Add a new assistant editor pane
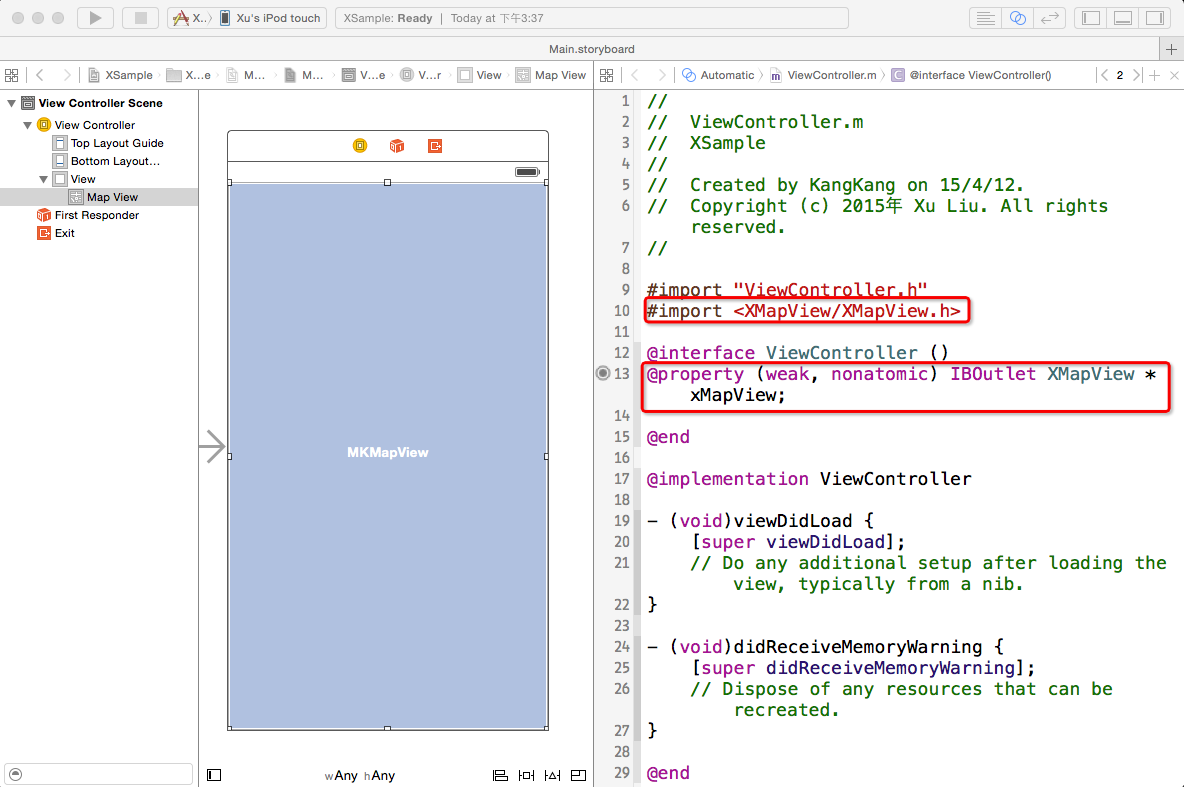1184x787 pixels. tap(1155, 75)
